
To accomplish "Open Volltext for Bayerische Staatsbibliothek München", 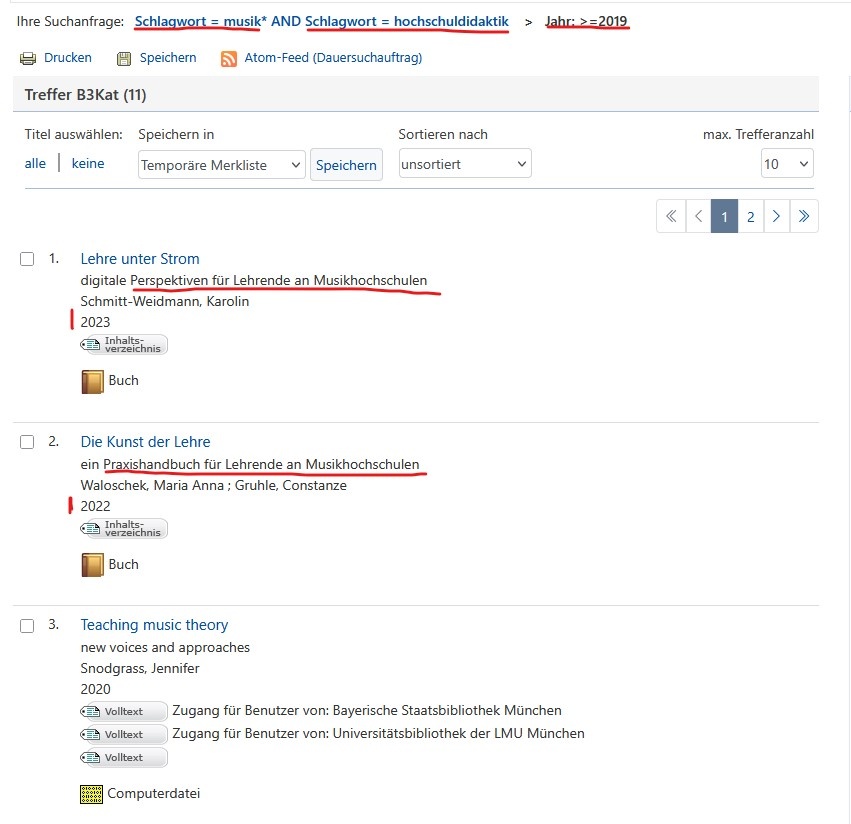I will point(125,711).
